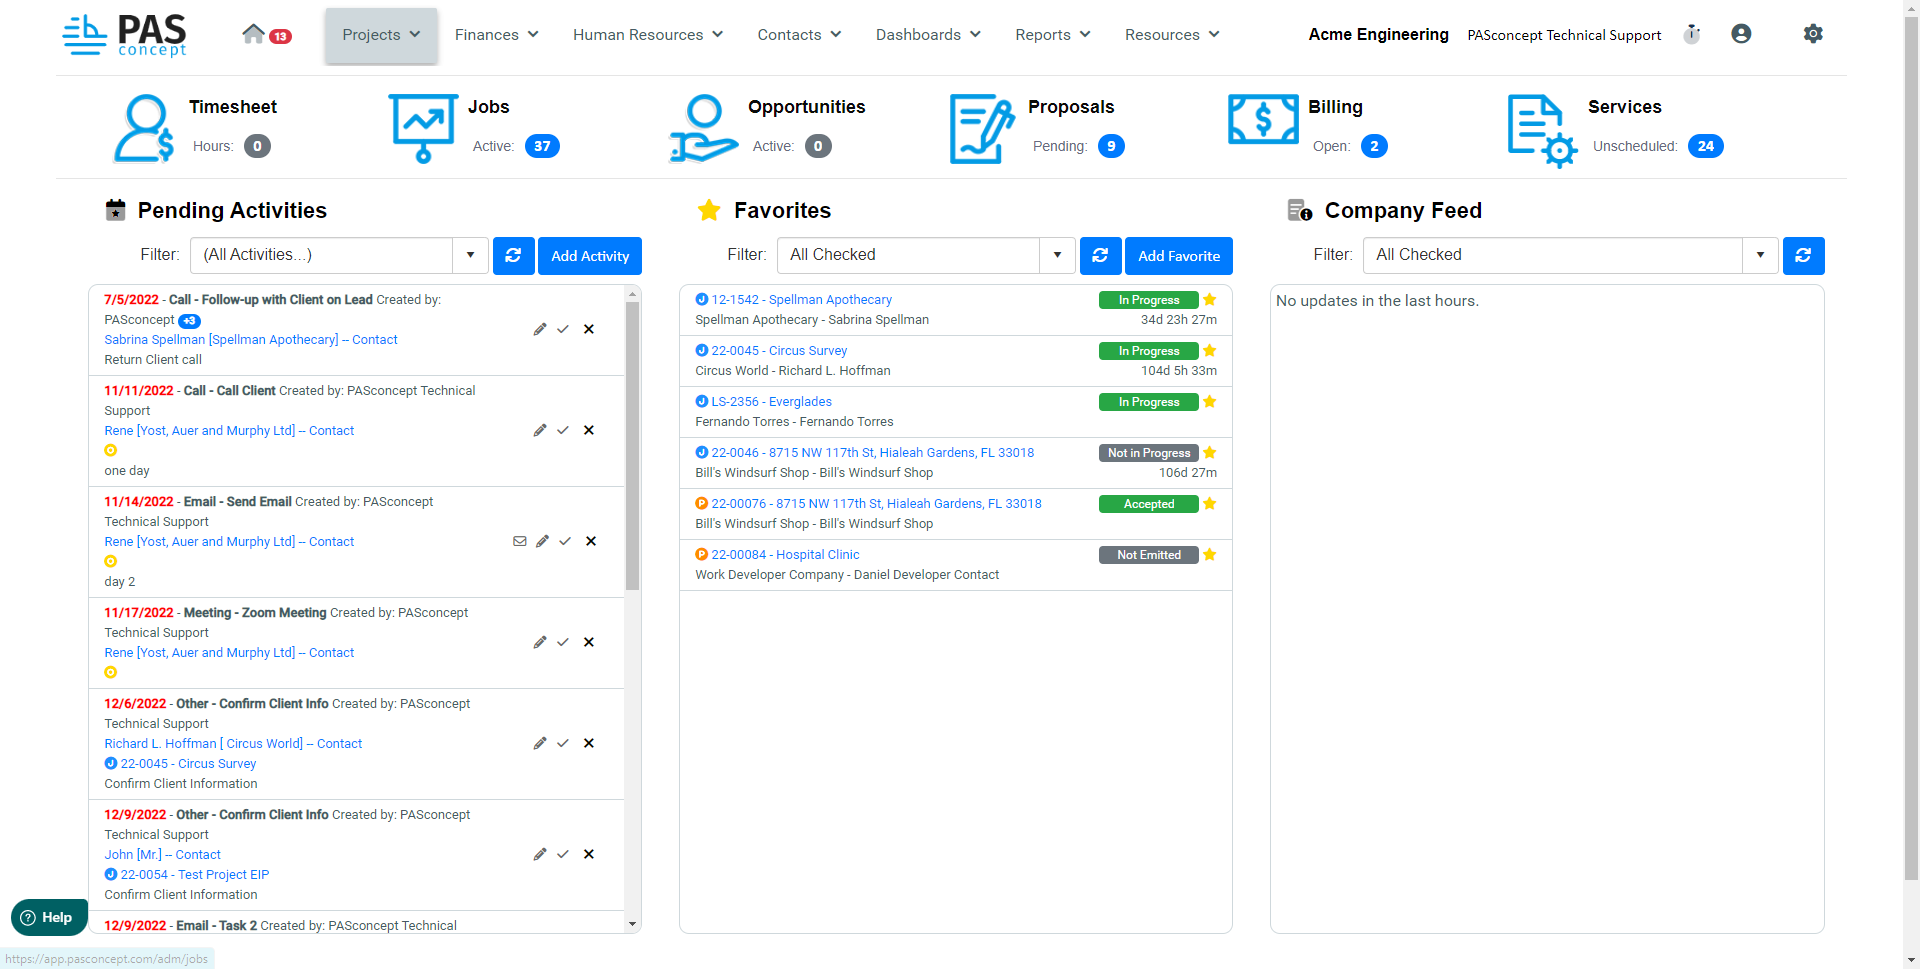1920x969 pixels.
Task: Click the Acme Engineering company name
Action: (x=1378, y=35)
